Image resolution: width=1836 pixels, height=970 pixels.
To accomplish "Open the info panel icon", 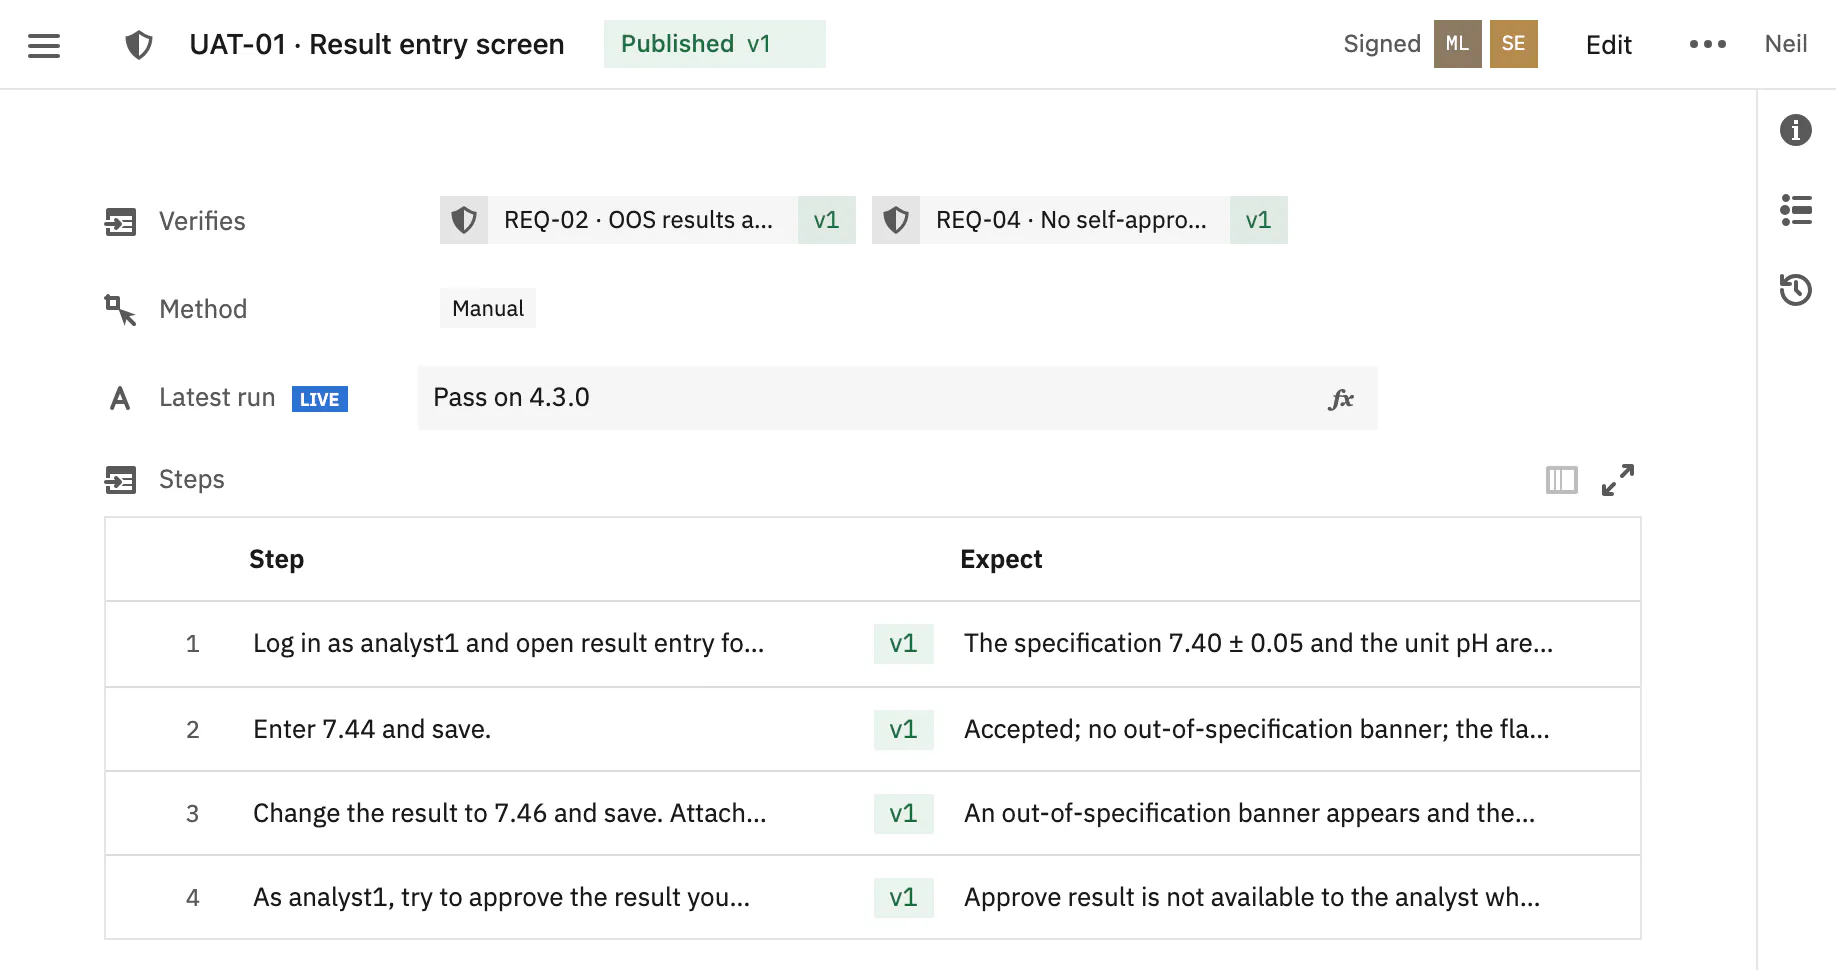I will tap(1796, 130).
